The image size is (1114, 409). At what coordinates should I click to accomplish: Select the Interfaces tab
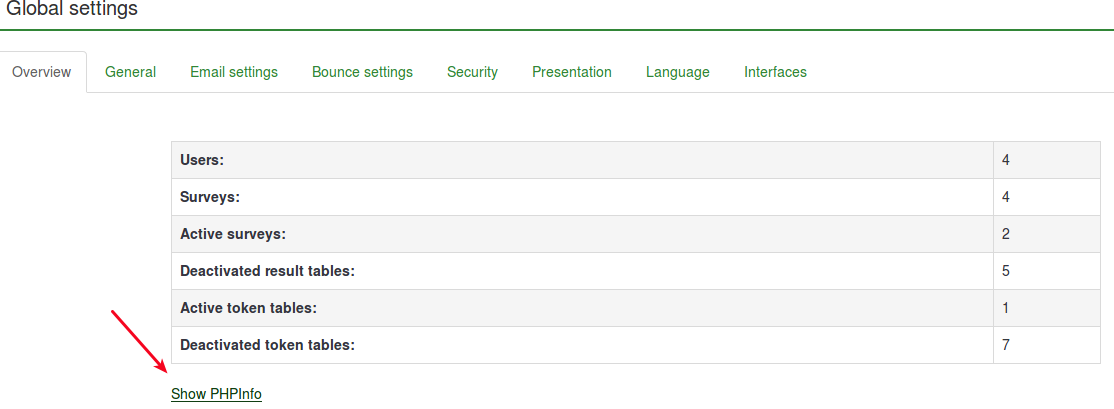tap(775, 72)
